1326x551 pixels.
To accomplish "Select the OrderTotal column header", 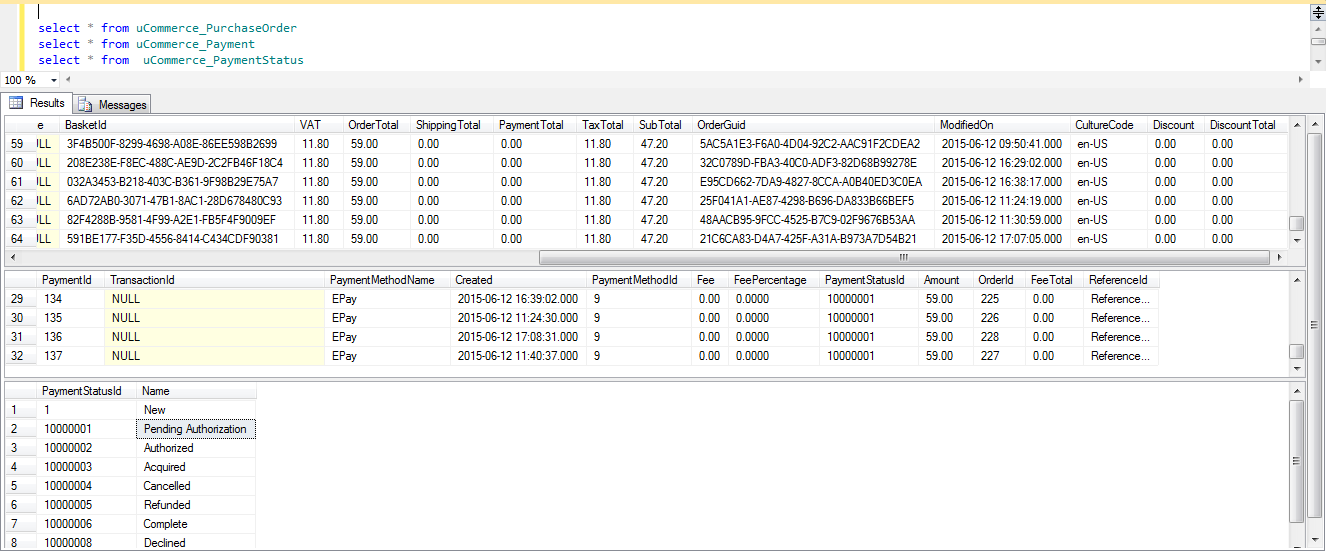I will tap(377, 125).
